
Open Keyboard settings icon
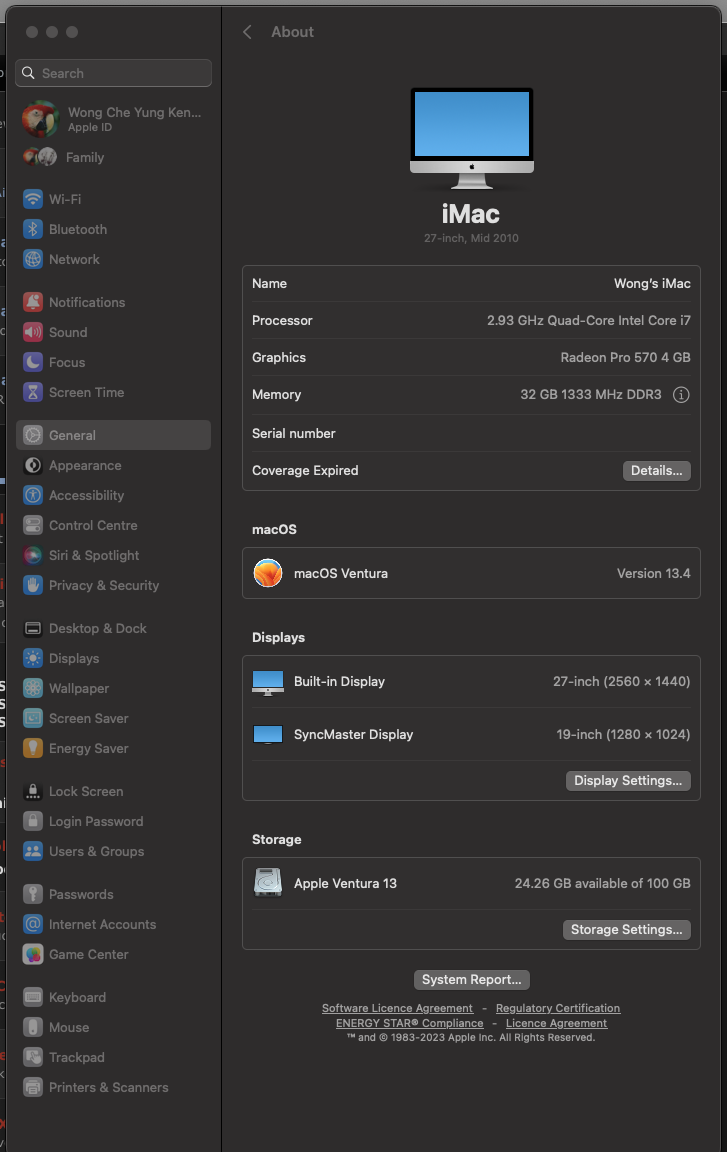tap(32, 997)
